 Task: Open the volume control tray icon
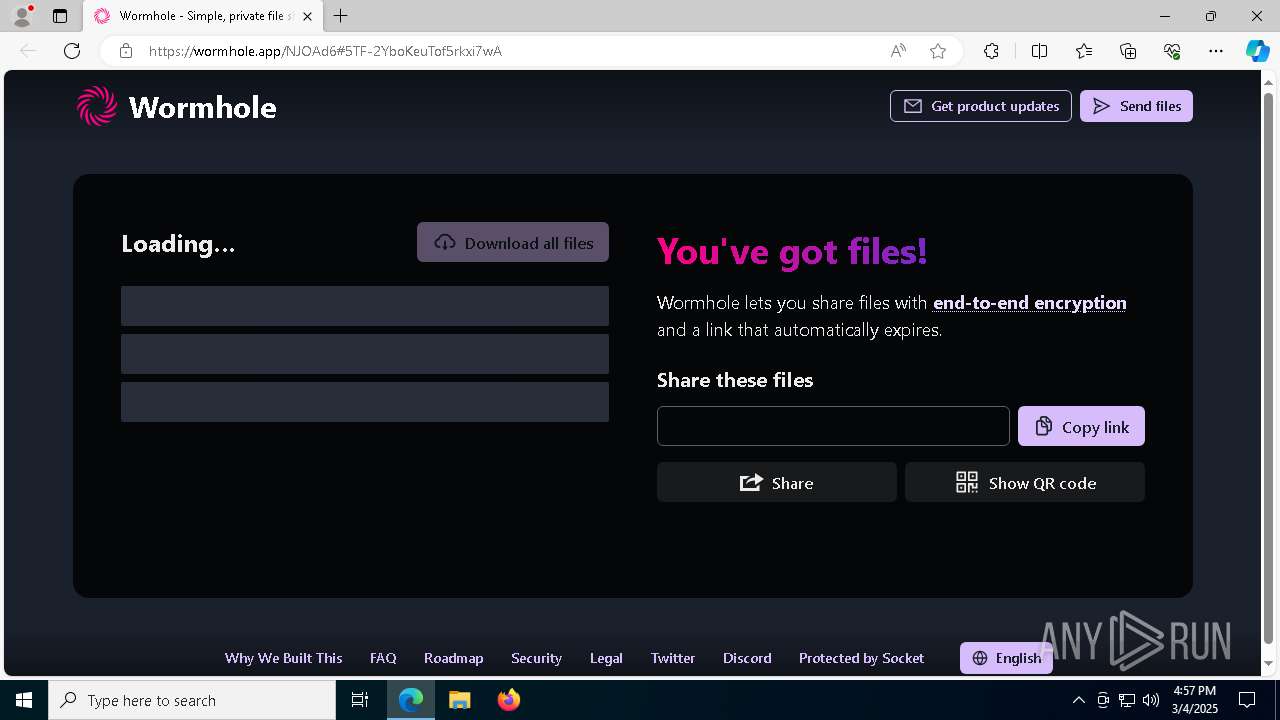click(1151, 700)
